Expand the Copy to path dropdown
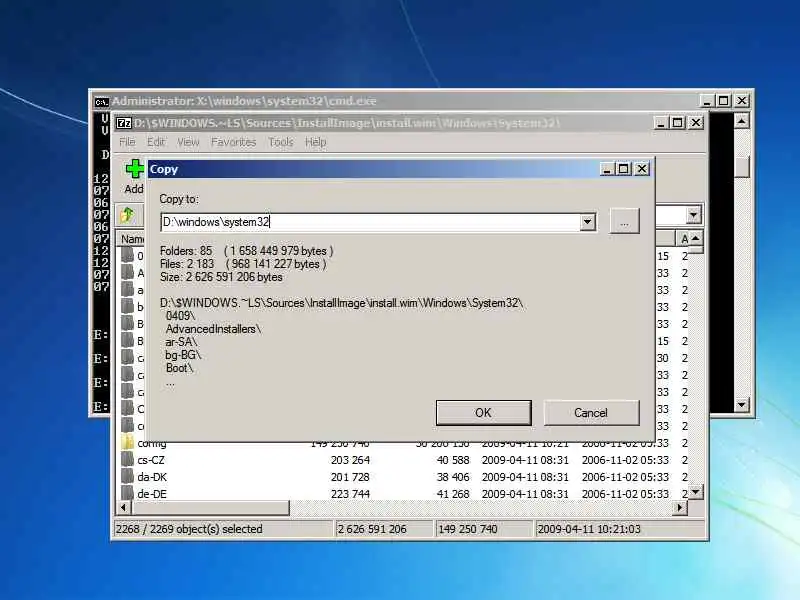 (587, 222)
